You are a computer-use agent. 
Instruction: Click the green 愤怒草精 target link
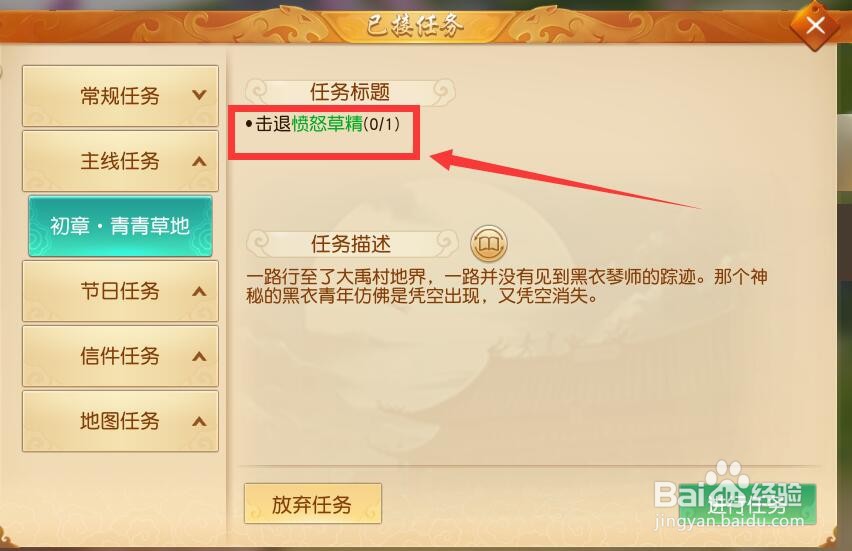coord(327,124)
